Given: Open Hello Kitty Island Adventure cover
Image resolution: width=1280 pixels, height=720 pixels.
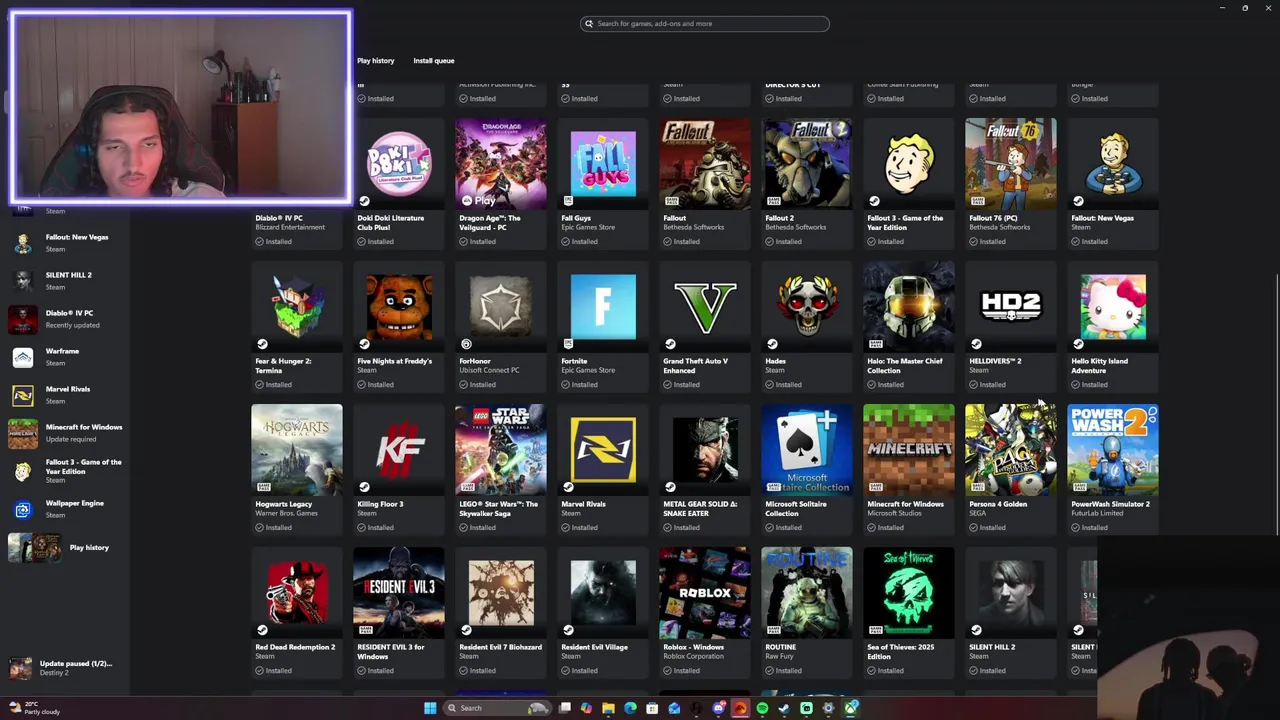Looking at the screenshot, I should coord(1113,307).
